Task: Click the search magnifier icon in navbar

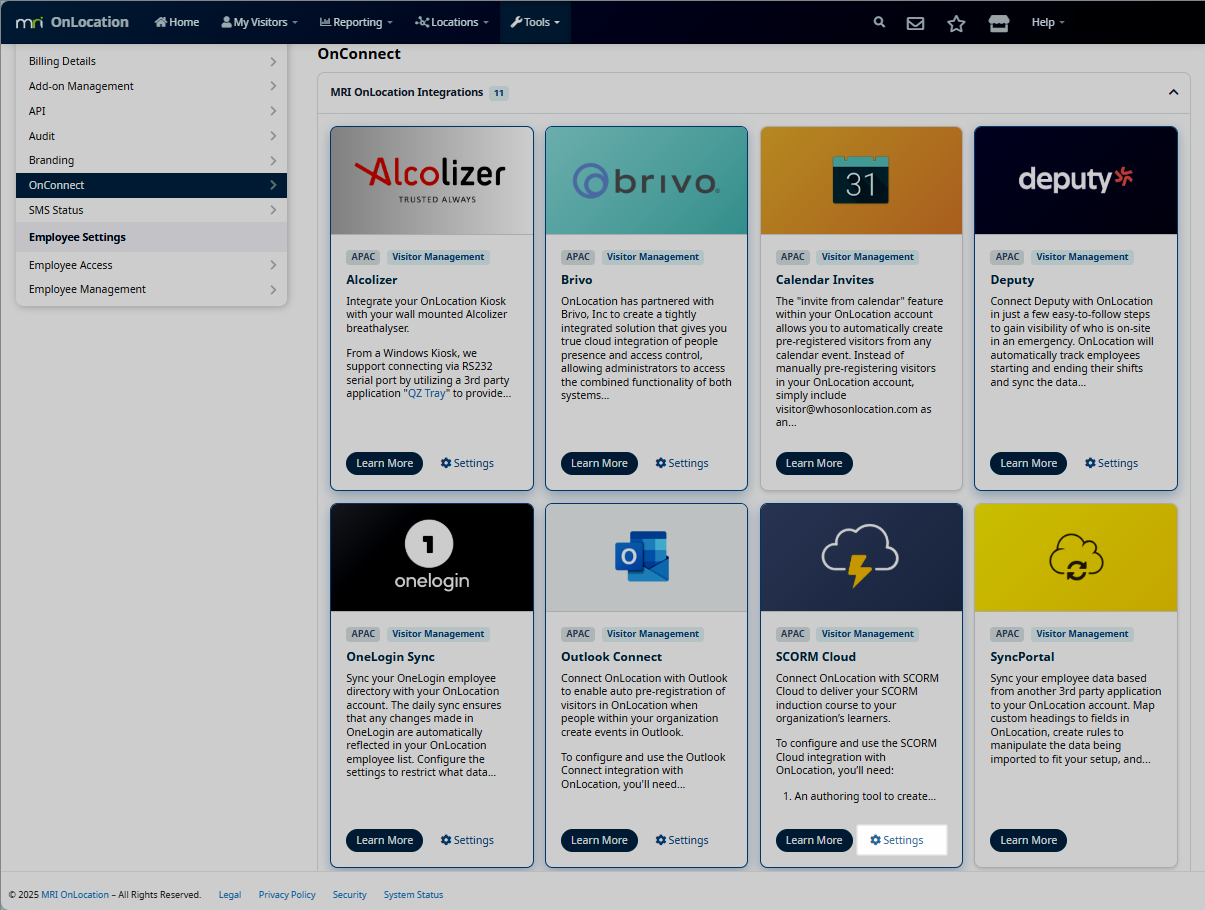Action: [879, 22]
